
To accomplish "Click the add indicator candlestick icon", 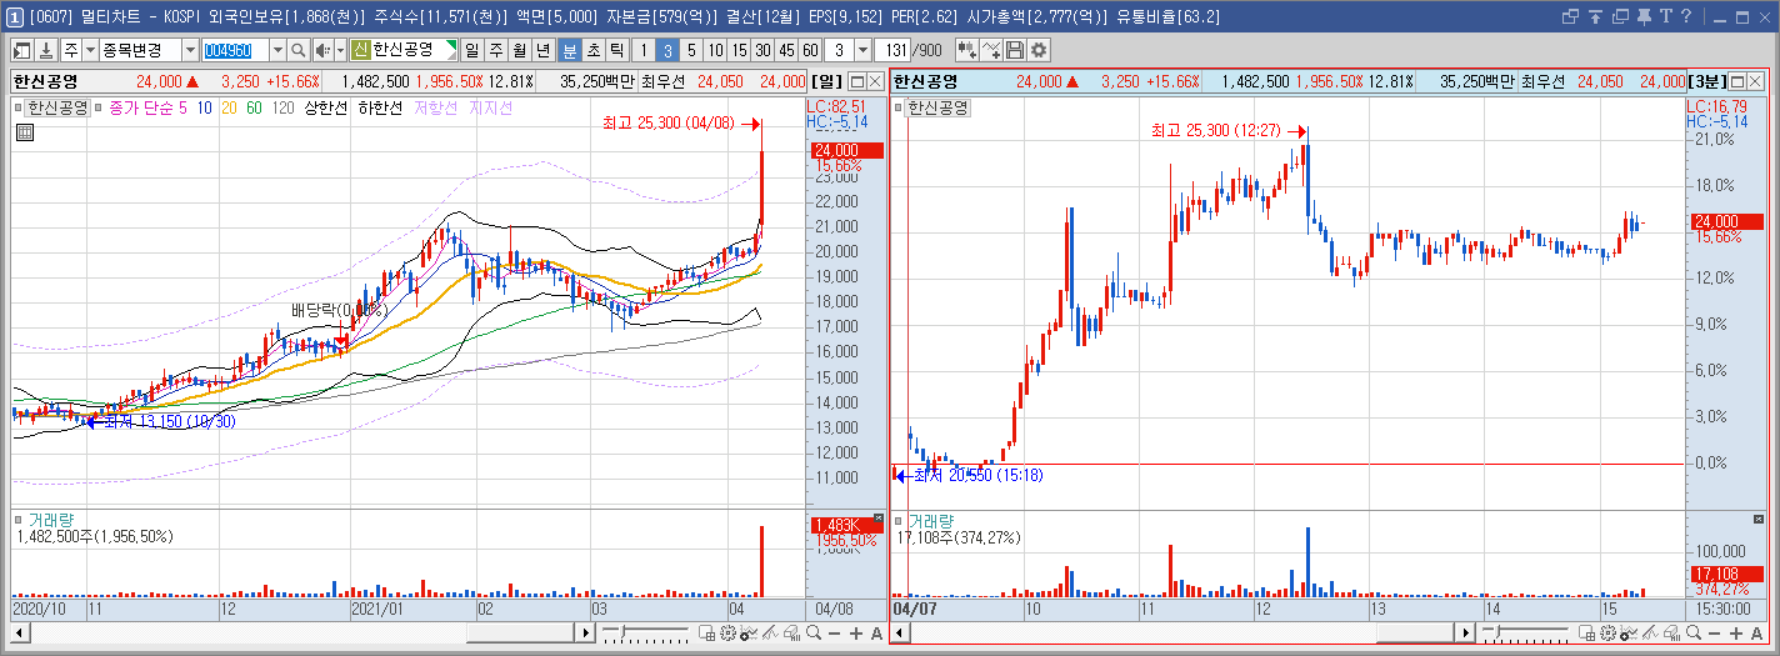I will [966, 50].
